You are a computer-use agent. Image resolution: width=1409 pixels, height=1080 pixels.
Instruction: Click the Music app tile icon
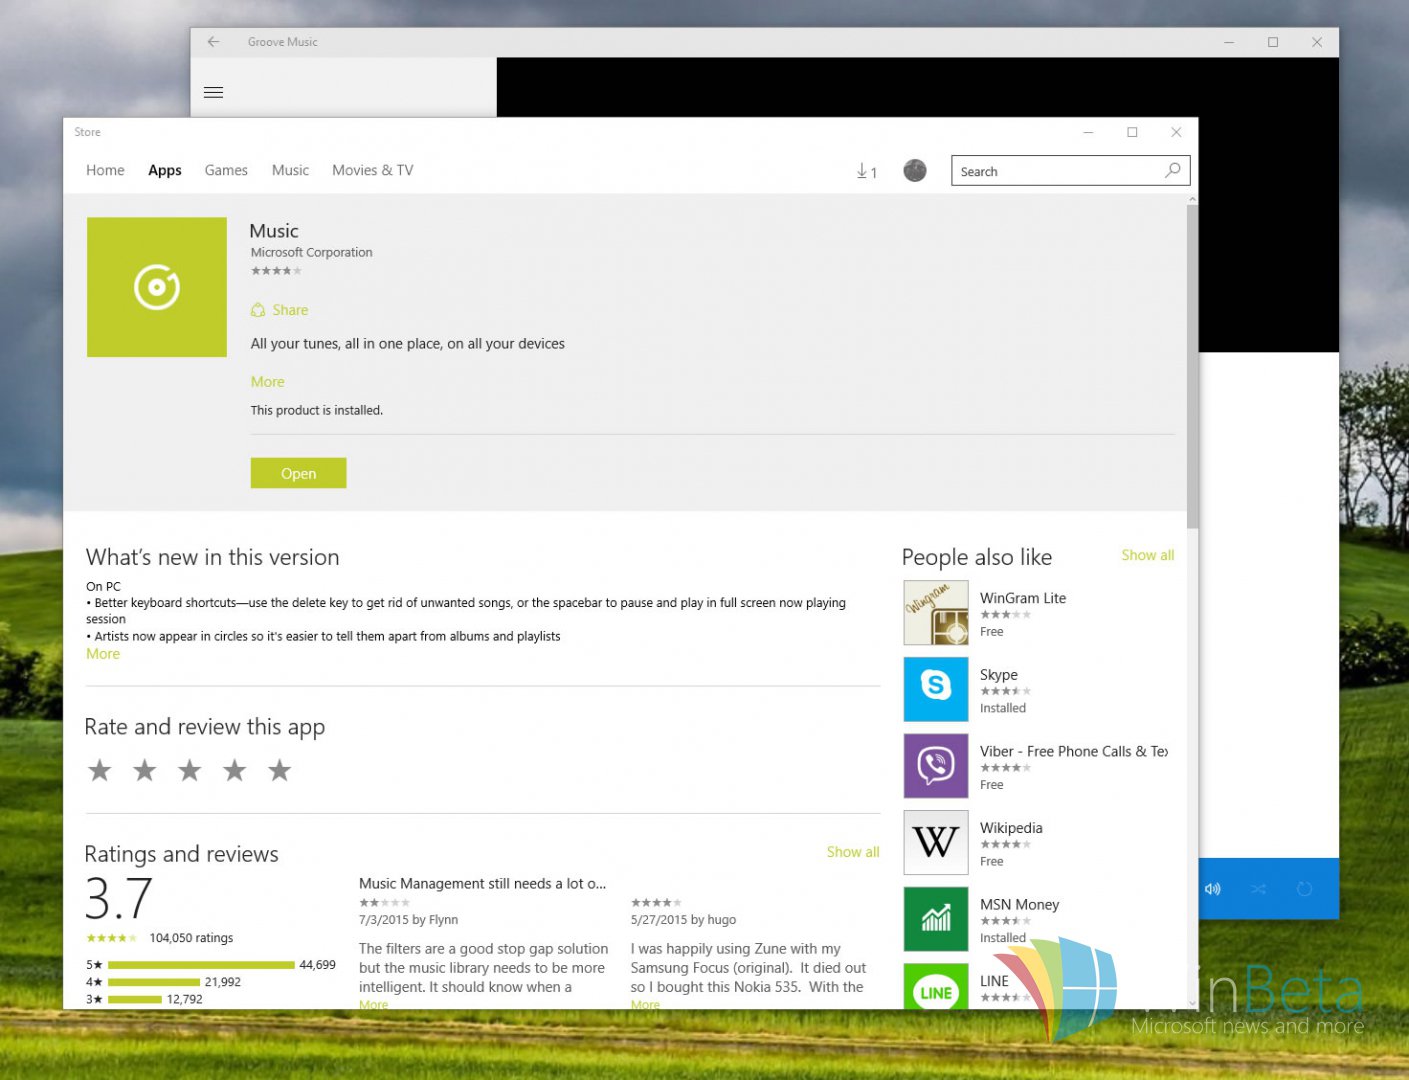coord(157,287)
